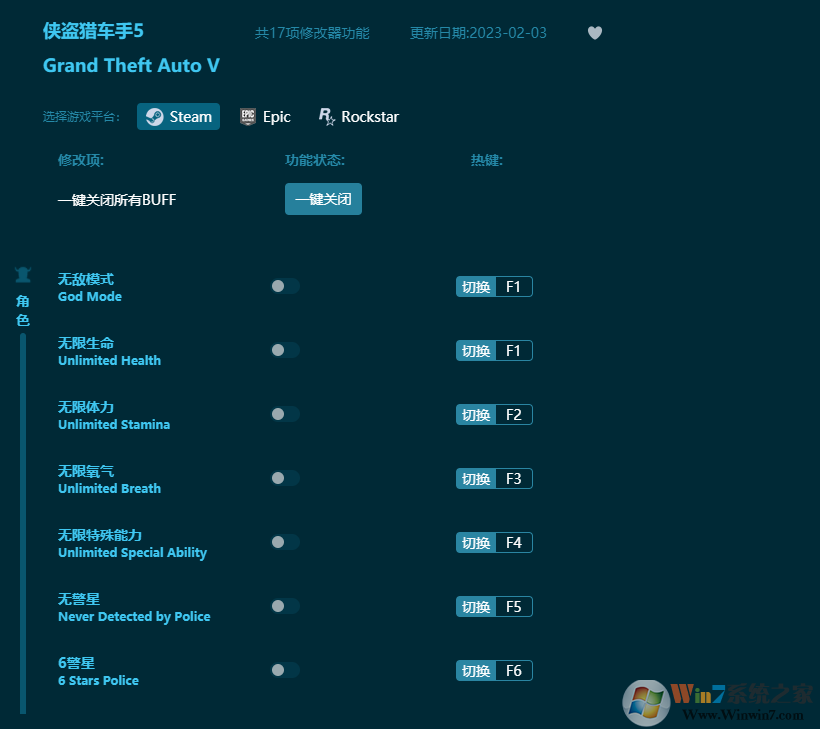Click the F1 hotkey field for God Mode
The image size is (820, 729).
(514, 287)
